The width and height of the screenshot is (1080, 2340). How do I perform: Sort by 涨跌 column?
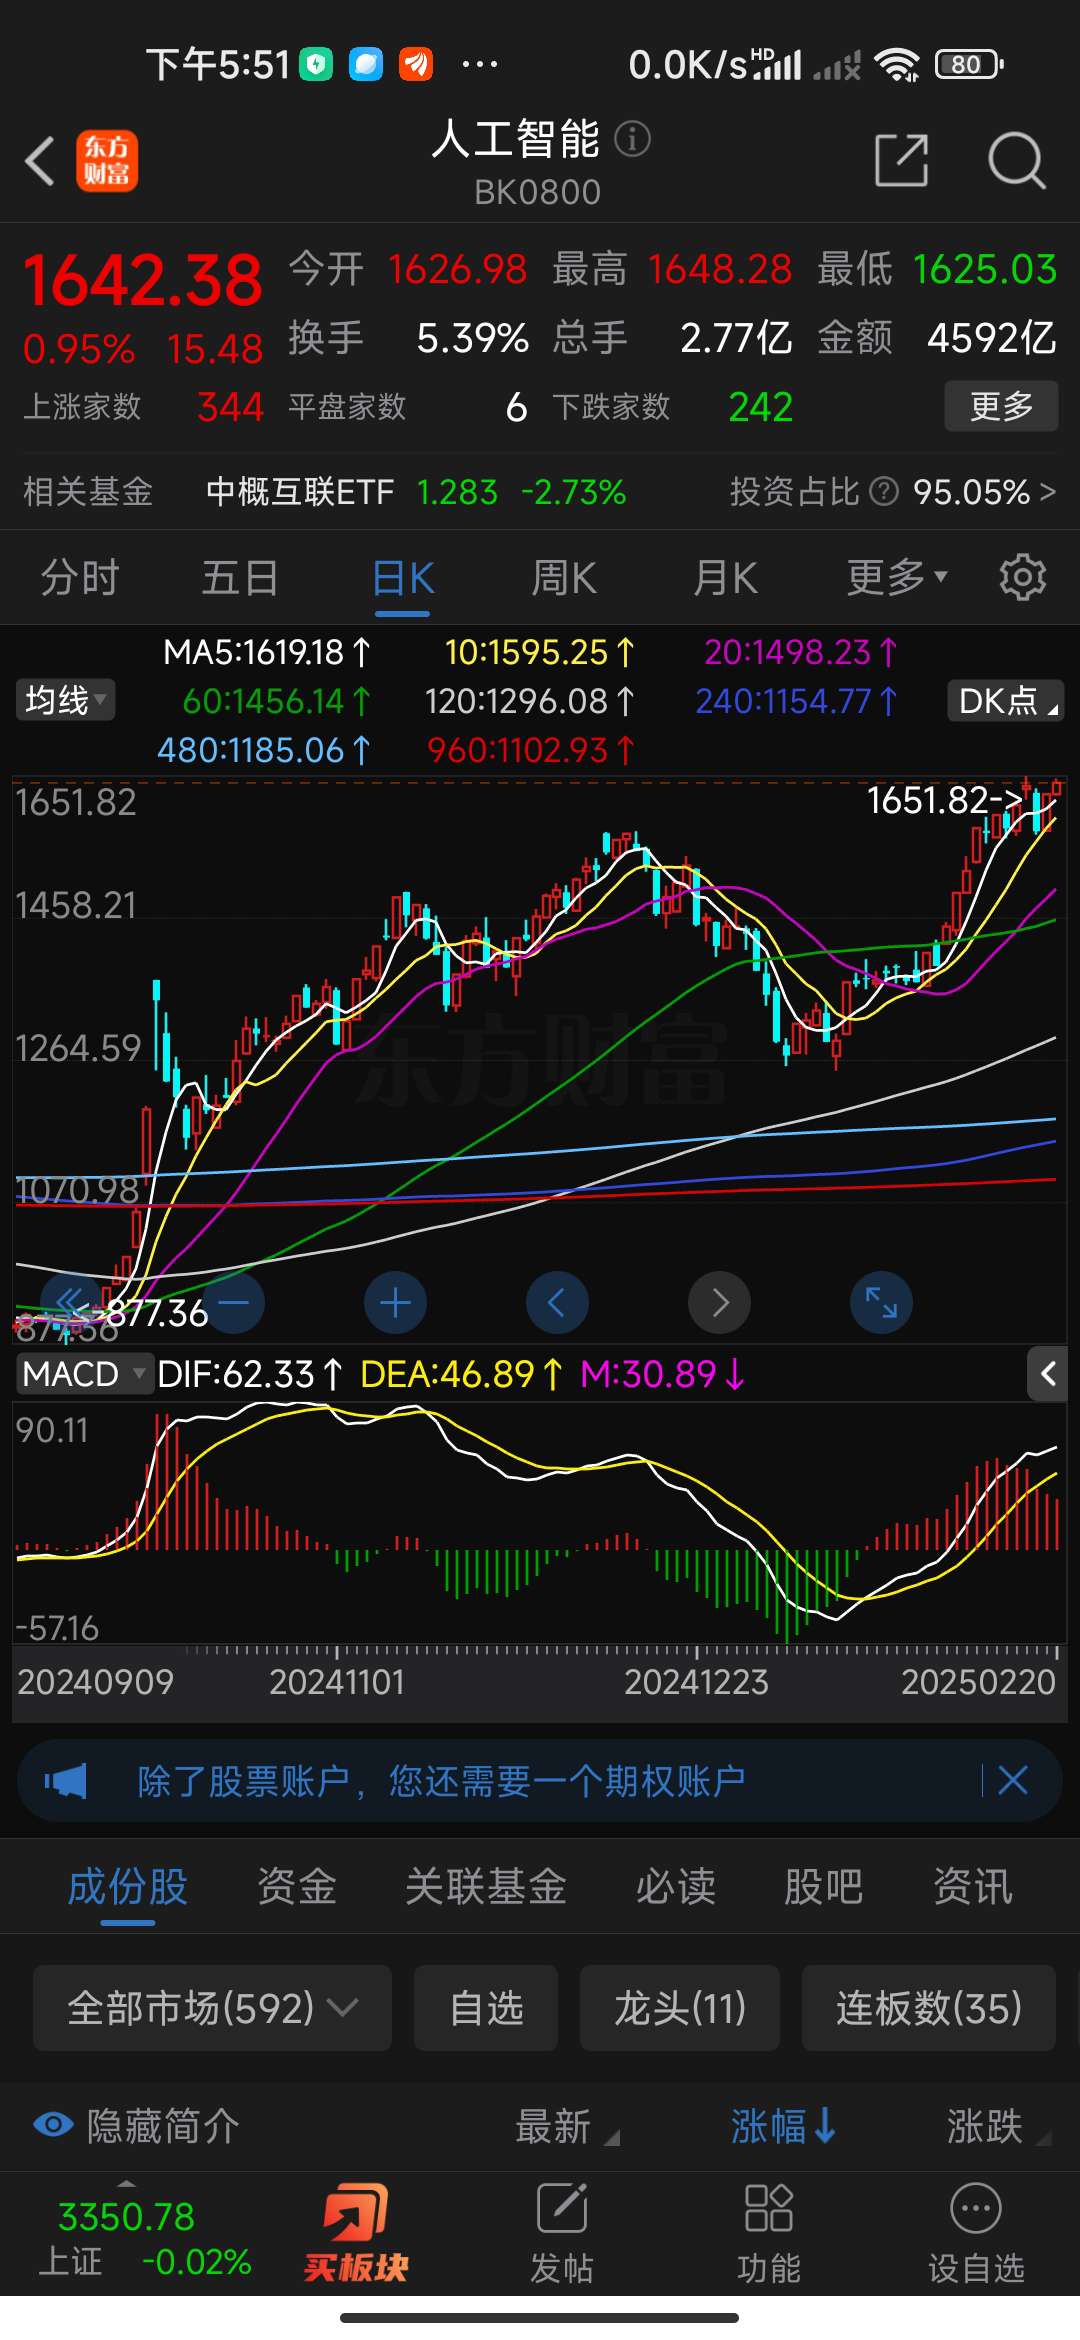click(998, 2126)
